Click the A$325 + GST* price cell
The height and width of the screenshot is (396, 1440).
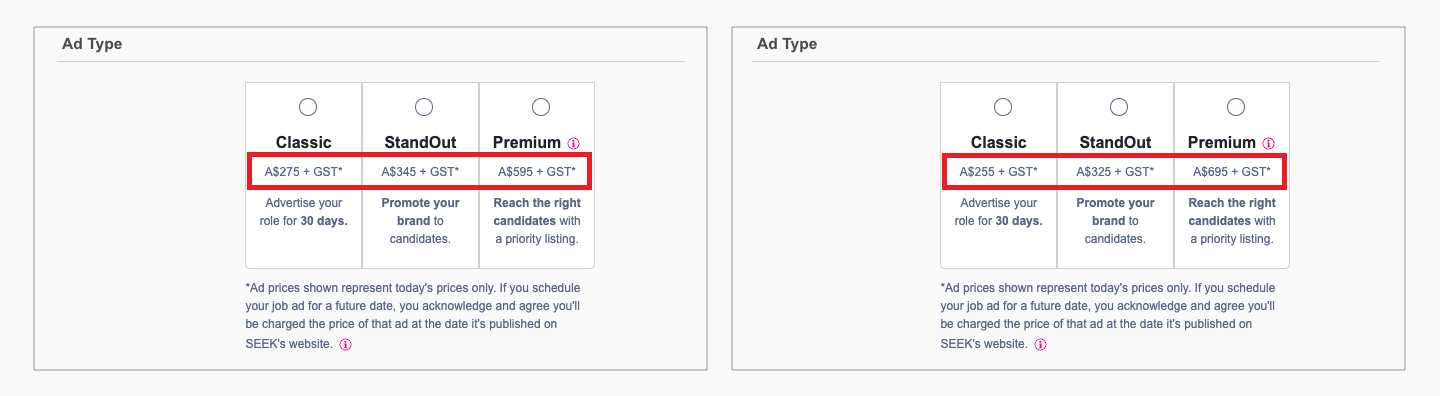[1115, 172]
